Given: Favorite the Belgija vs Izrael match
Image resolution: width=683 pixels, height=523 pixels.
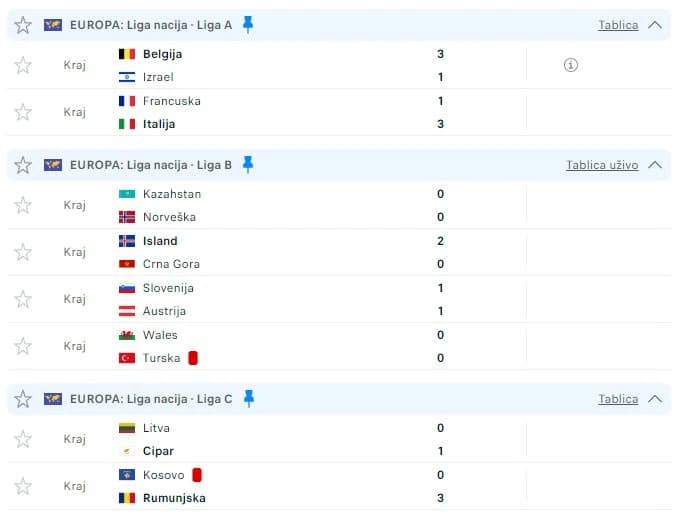Looking at the screenshot, I should point(23,65).
